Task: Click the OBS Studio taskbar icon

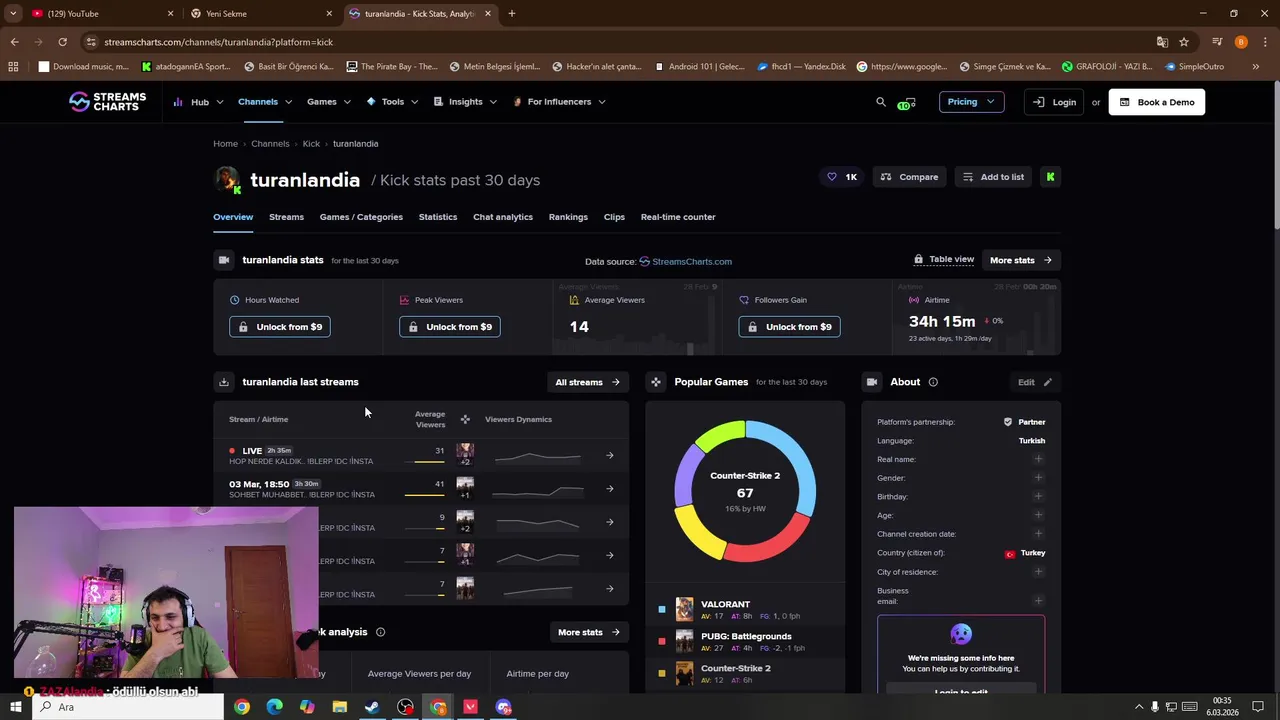Action: 405,707
